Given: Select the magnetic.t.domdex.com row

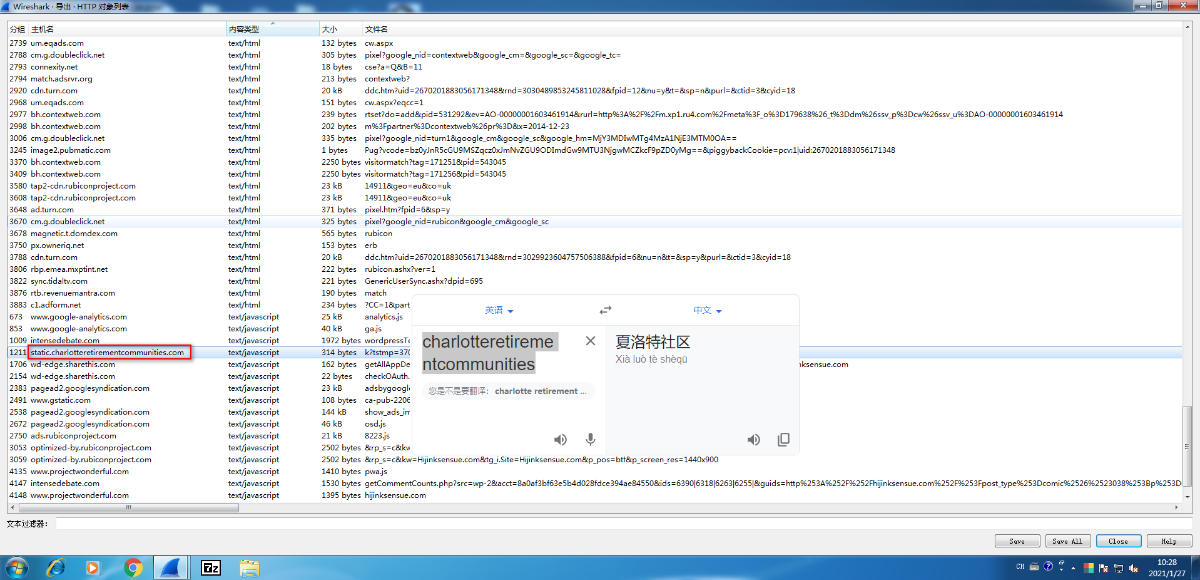Looking at the screenshot, I should click(x=593, y=233).
